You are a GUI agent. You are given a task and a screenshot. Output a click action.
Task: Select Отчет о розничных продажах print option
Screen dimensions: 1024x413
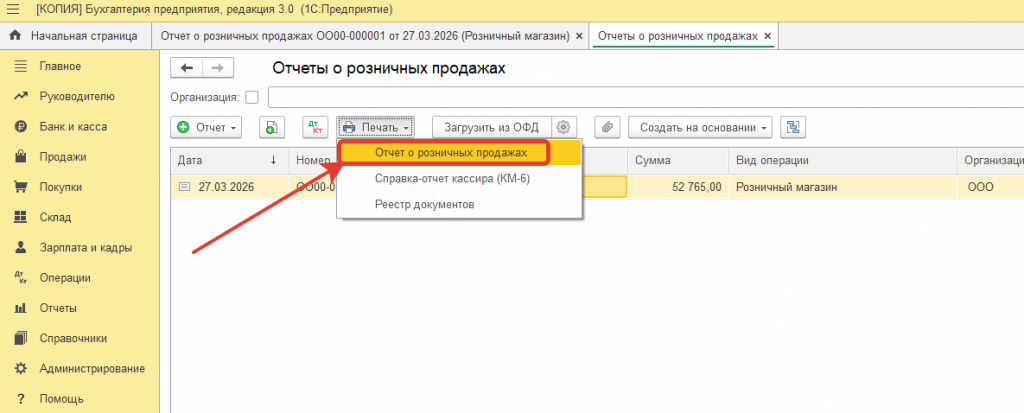[460, 153]
